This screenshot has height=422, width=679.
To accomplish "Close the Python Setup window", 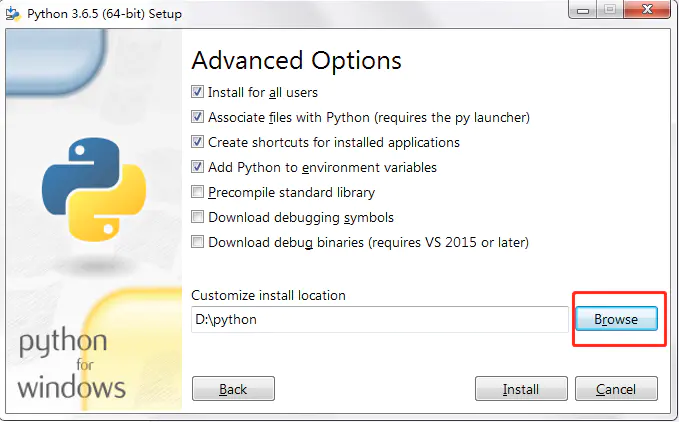I will point(647,10).
